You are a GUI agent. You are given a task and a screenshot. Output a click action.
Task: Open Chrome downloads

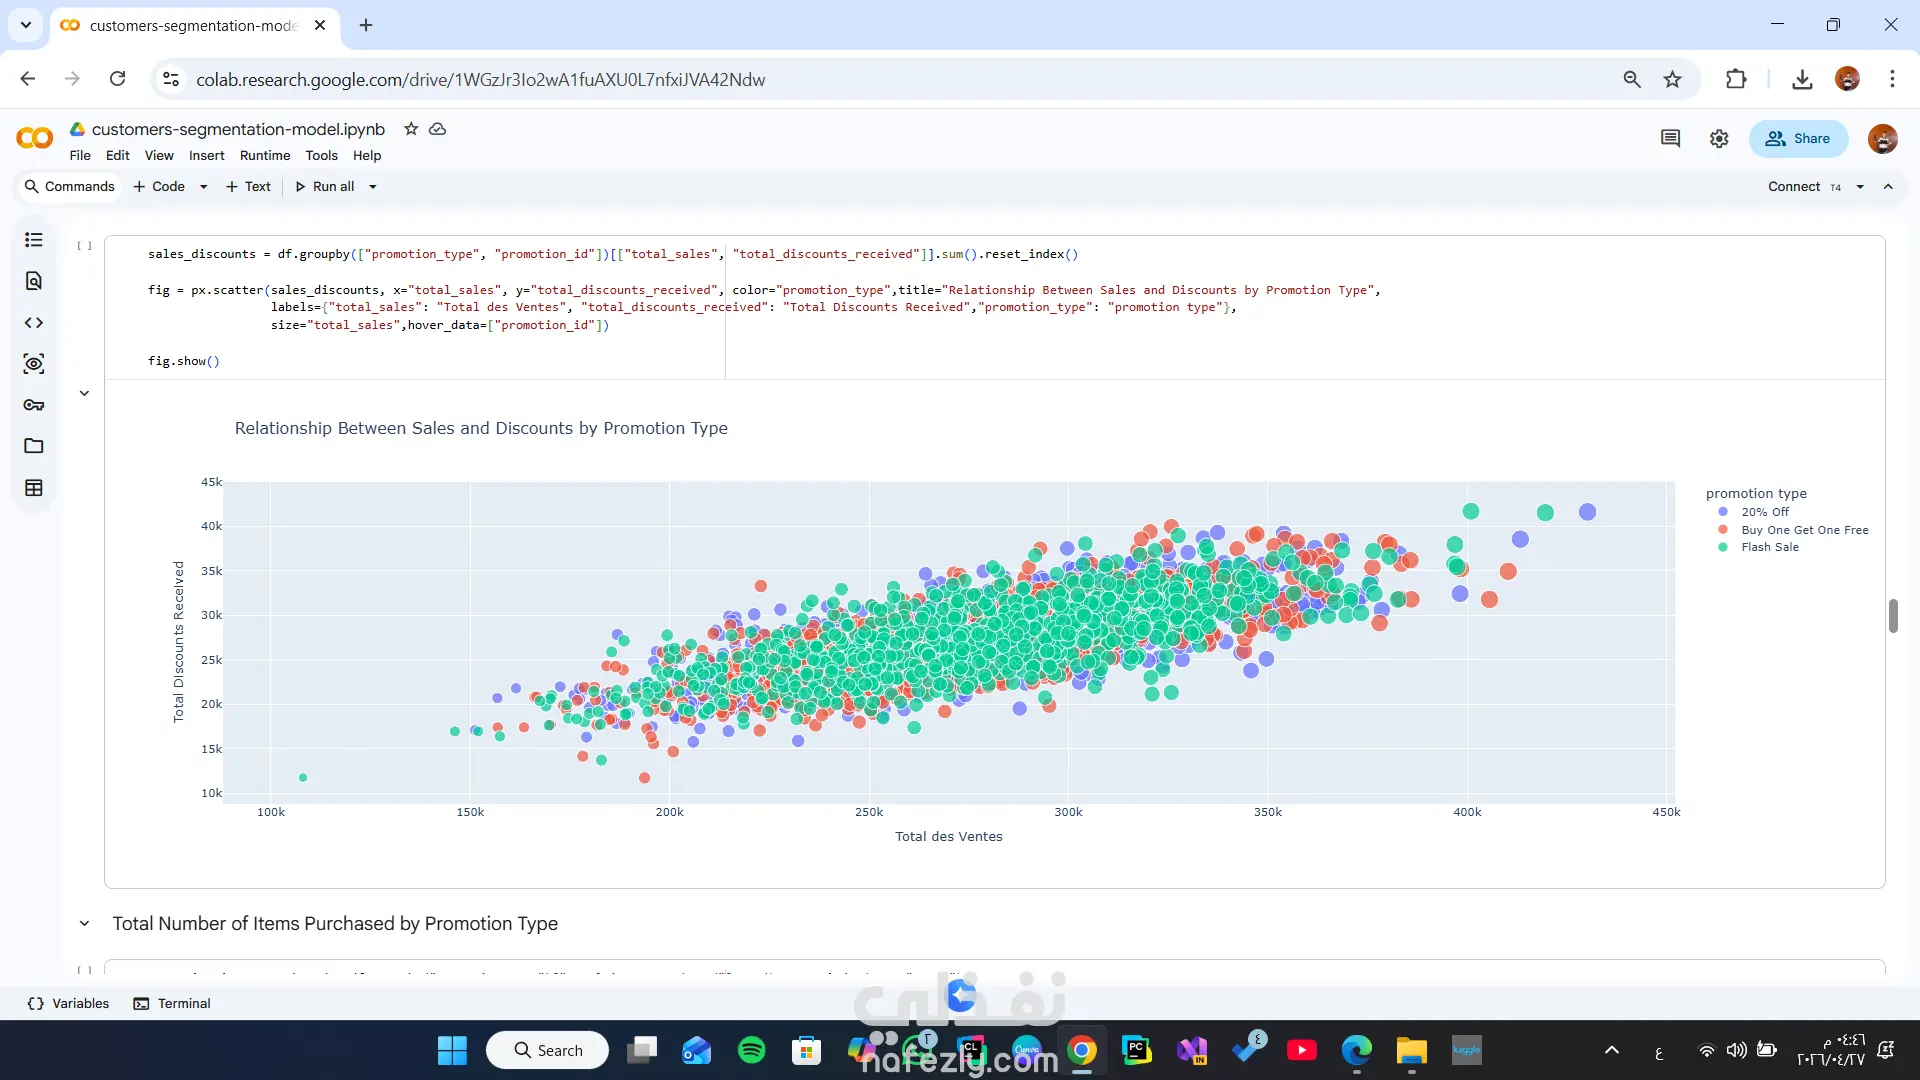(x=1802, y=79)
